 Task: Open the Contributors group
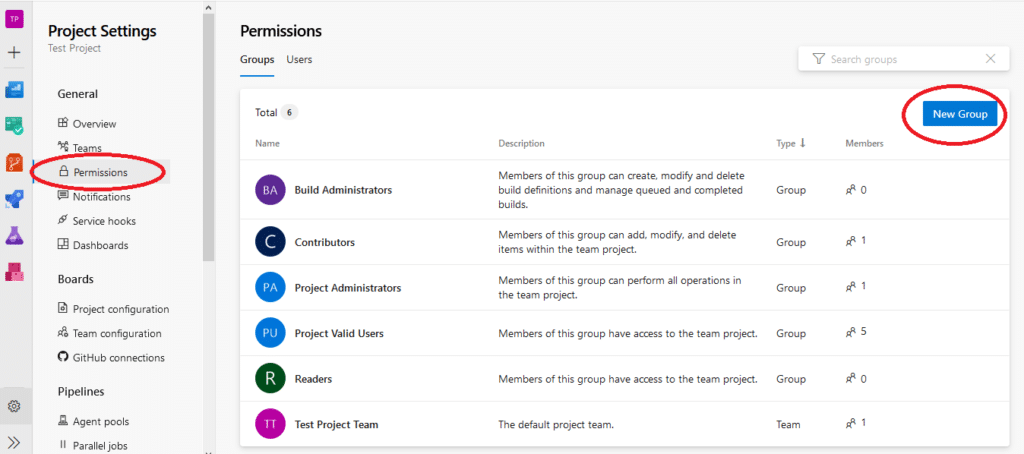325,242
